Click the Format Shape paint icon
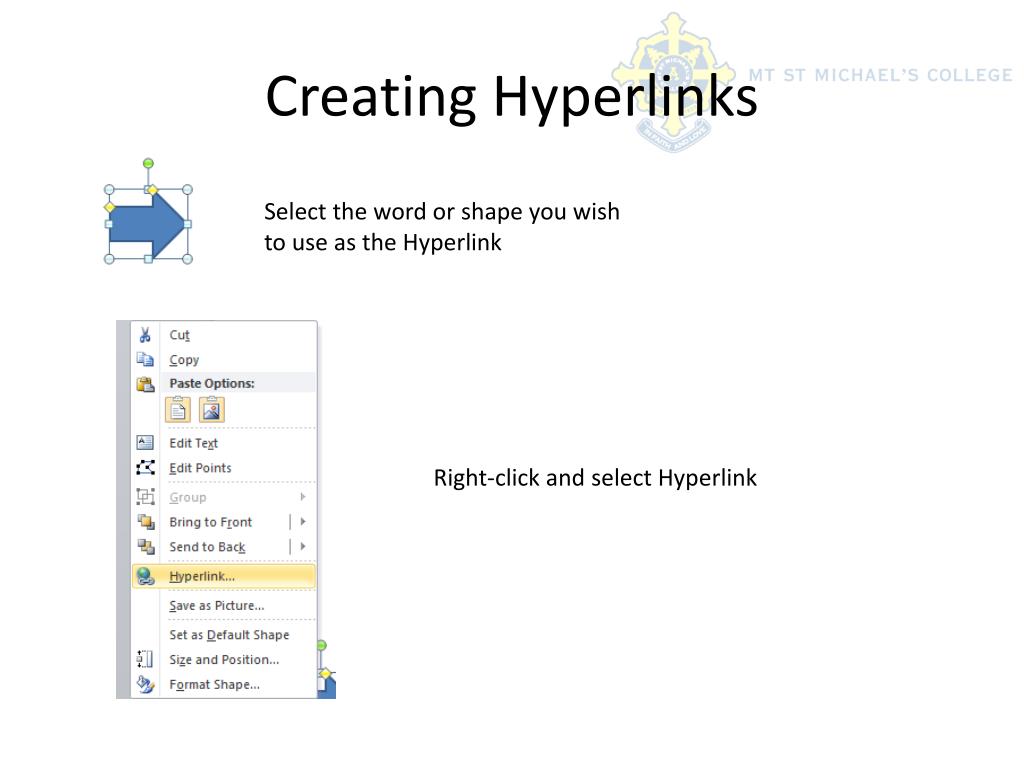 (x=145, y=684)
